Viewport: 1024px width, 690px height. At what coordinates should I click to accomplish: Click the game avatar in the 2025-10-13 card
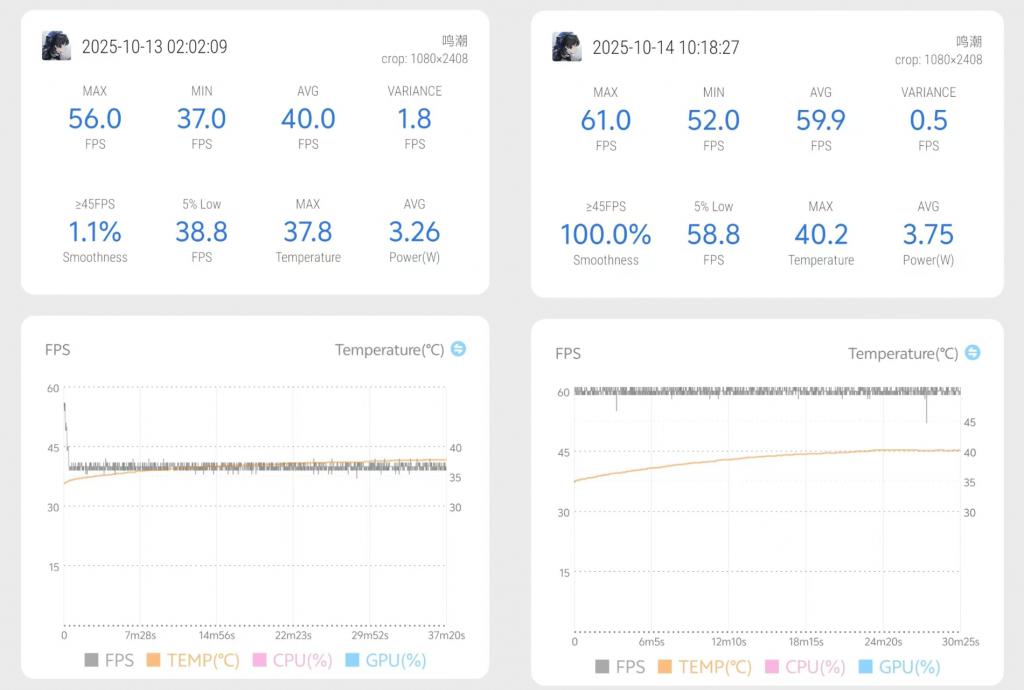coord(56,46)
